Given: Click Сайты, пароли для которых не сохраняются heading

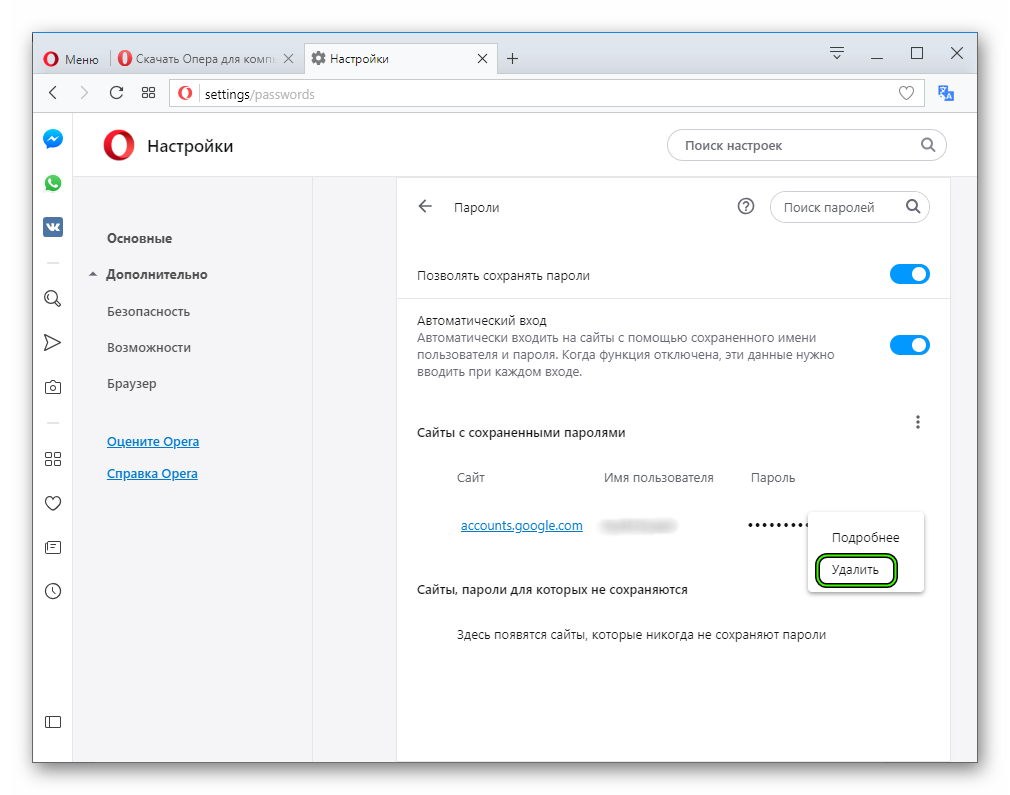Looking at the screenshot, I should coord(552,590).
